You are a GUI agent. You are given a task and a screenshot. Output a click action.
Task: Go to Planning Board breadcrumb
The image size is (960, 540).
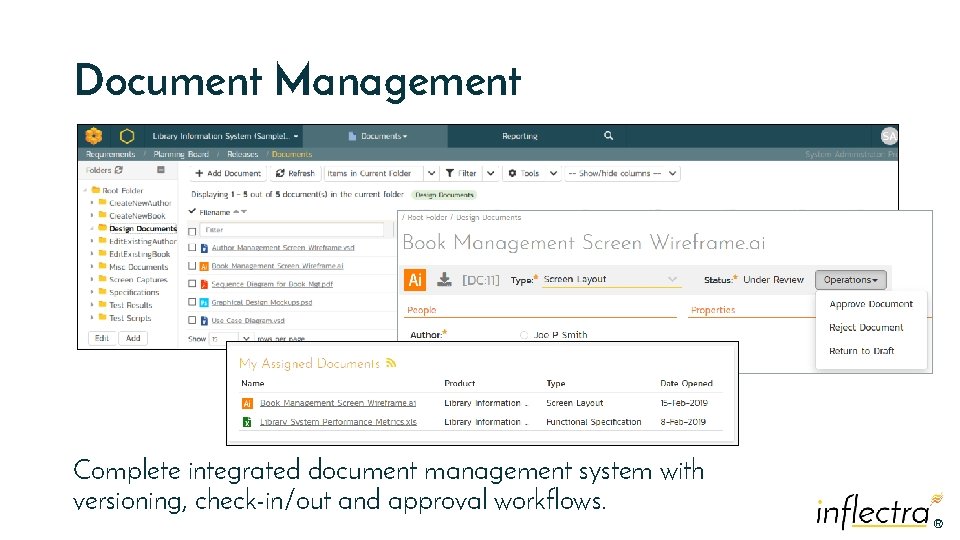tap(181, 154)
